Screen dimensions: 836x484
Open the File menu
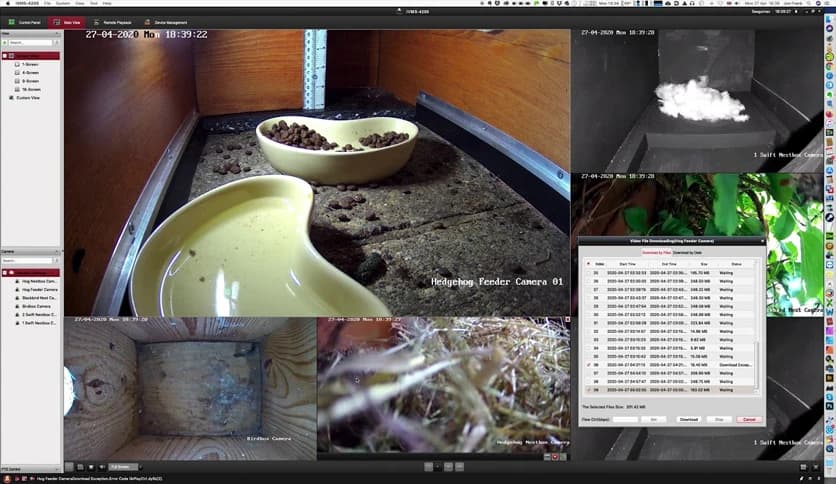[47, 3]
